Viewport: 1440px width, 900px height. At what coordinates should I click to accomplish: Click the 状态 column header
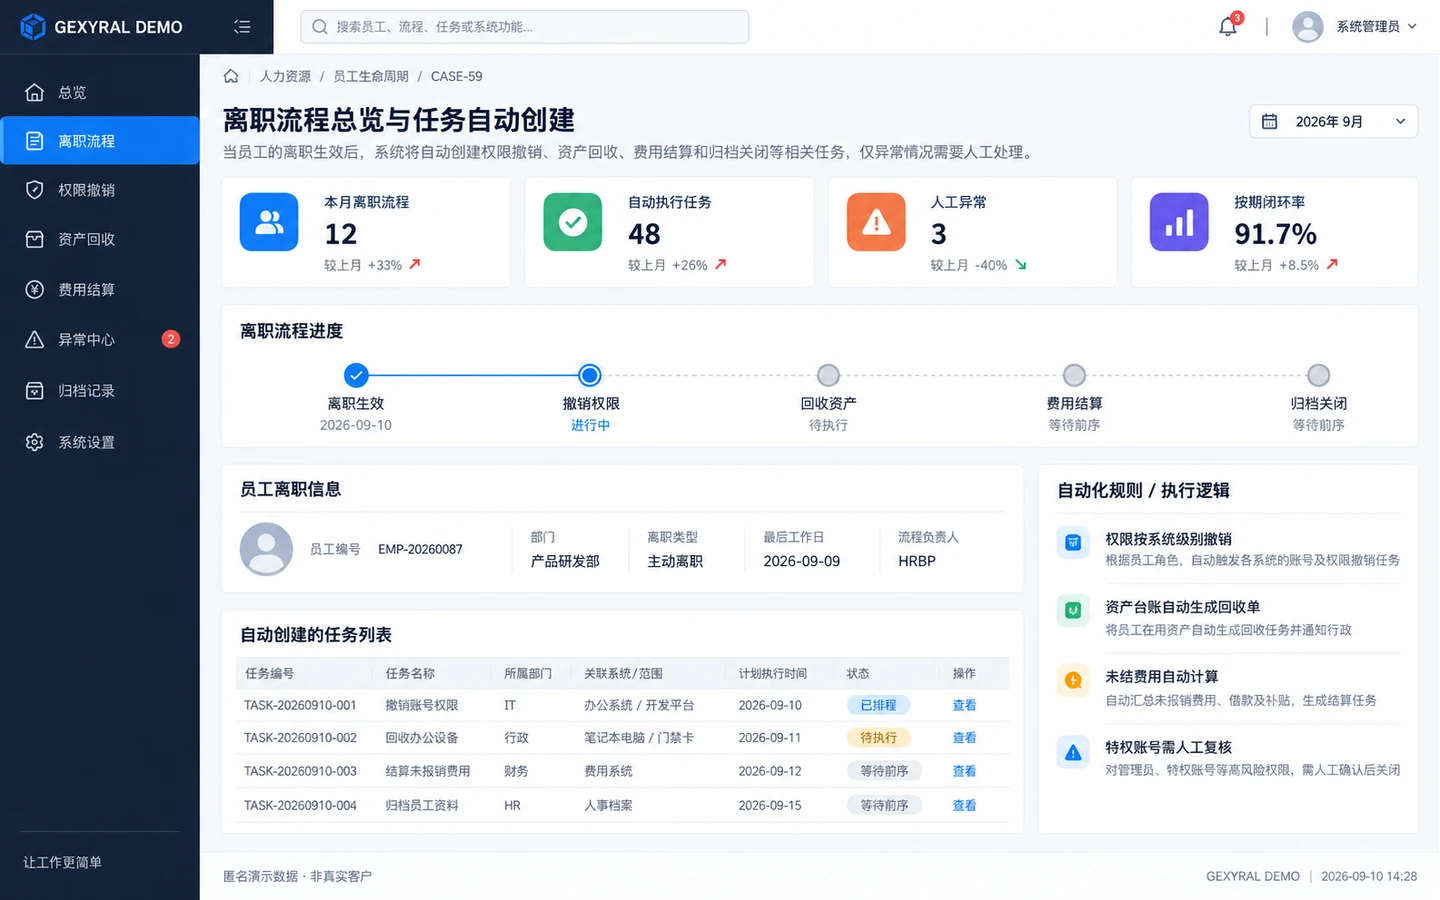pyautogui.click(x=858, y=673)
